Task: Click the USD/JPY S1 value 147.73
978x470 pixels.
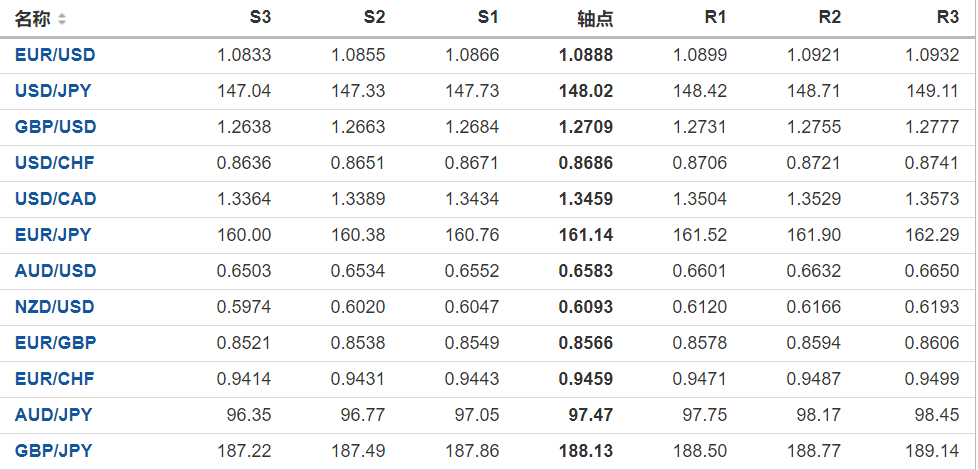Action: click(x=472, y=91)
